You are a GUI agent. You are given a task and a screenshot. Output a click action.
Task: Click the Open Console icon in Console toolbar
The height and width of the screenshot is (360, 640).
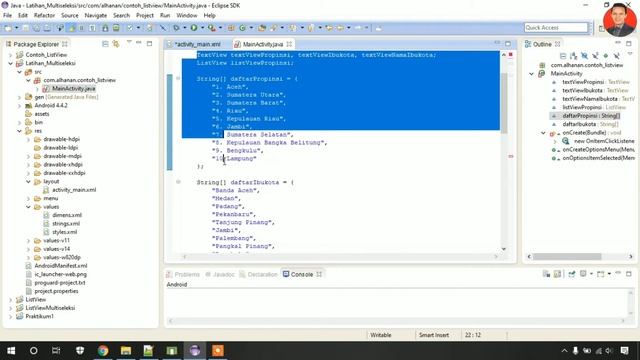pos(600,274)
